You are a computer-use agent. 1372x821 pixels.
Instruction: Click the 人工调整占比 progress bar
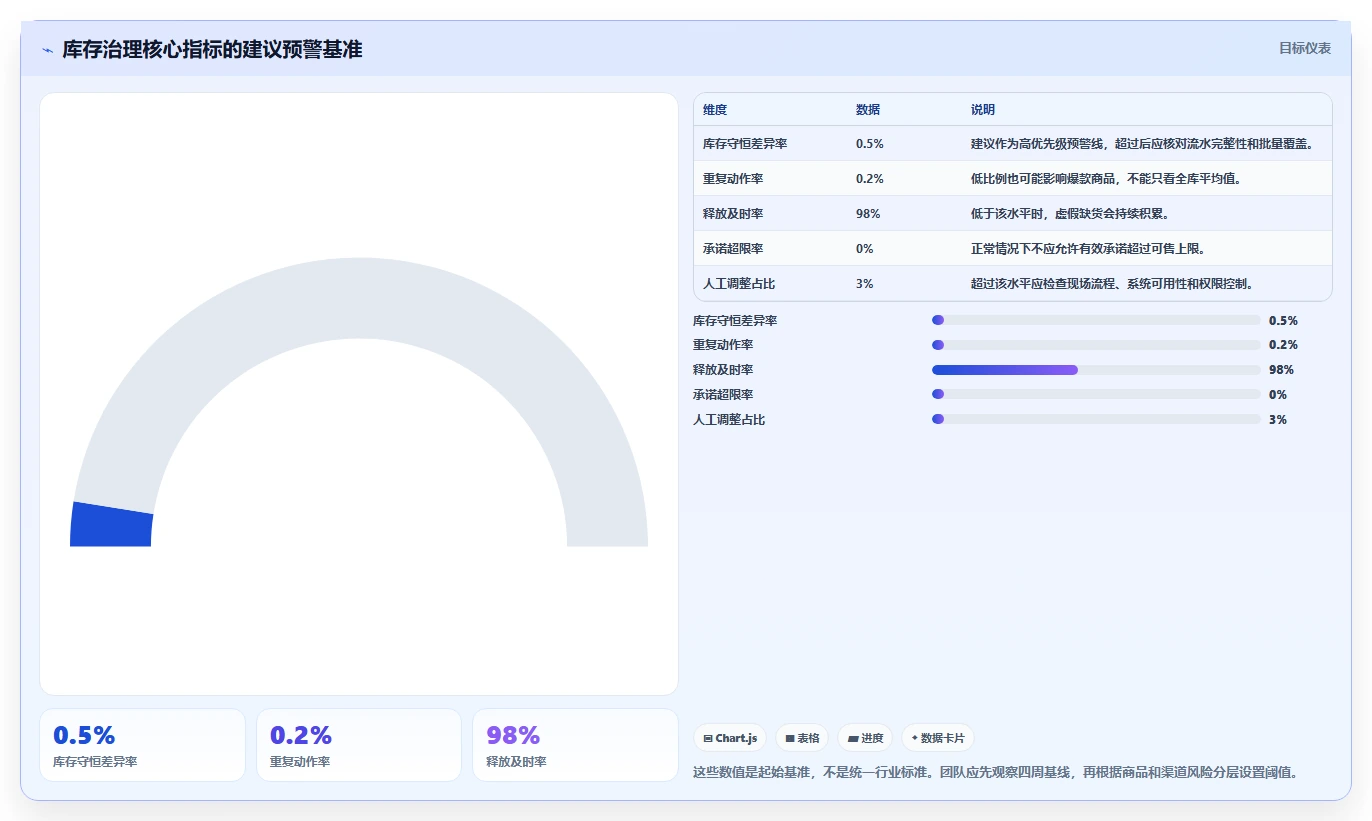click(x=1096, y=419)
